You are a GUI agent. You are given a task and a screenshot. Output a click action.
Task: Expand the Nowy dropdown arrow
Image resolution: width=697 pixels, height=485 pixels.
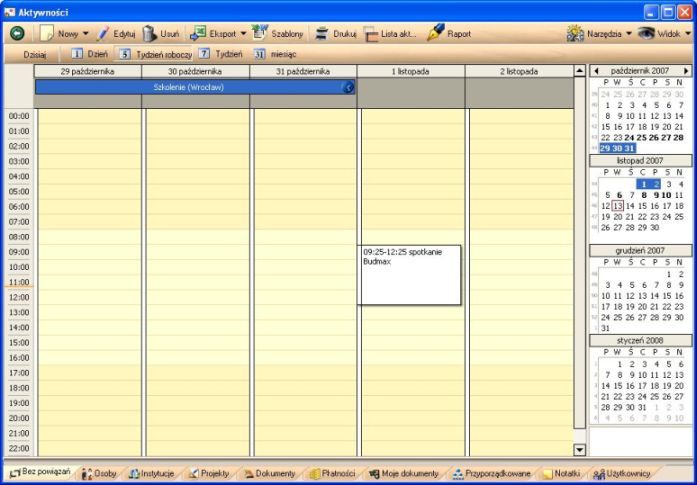(x=85, y=34)
